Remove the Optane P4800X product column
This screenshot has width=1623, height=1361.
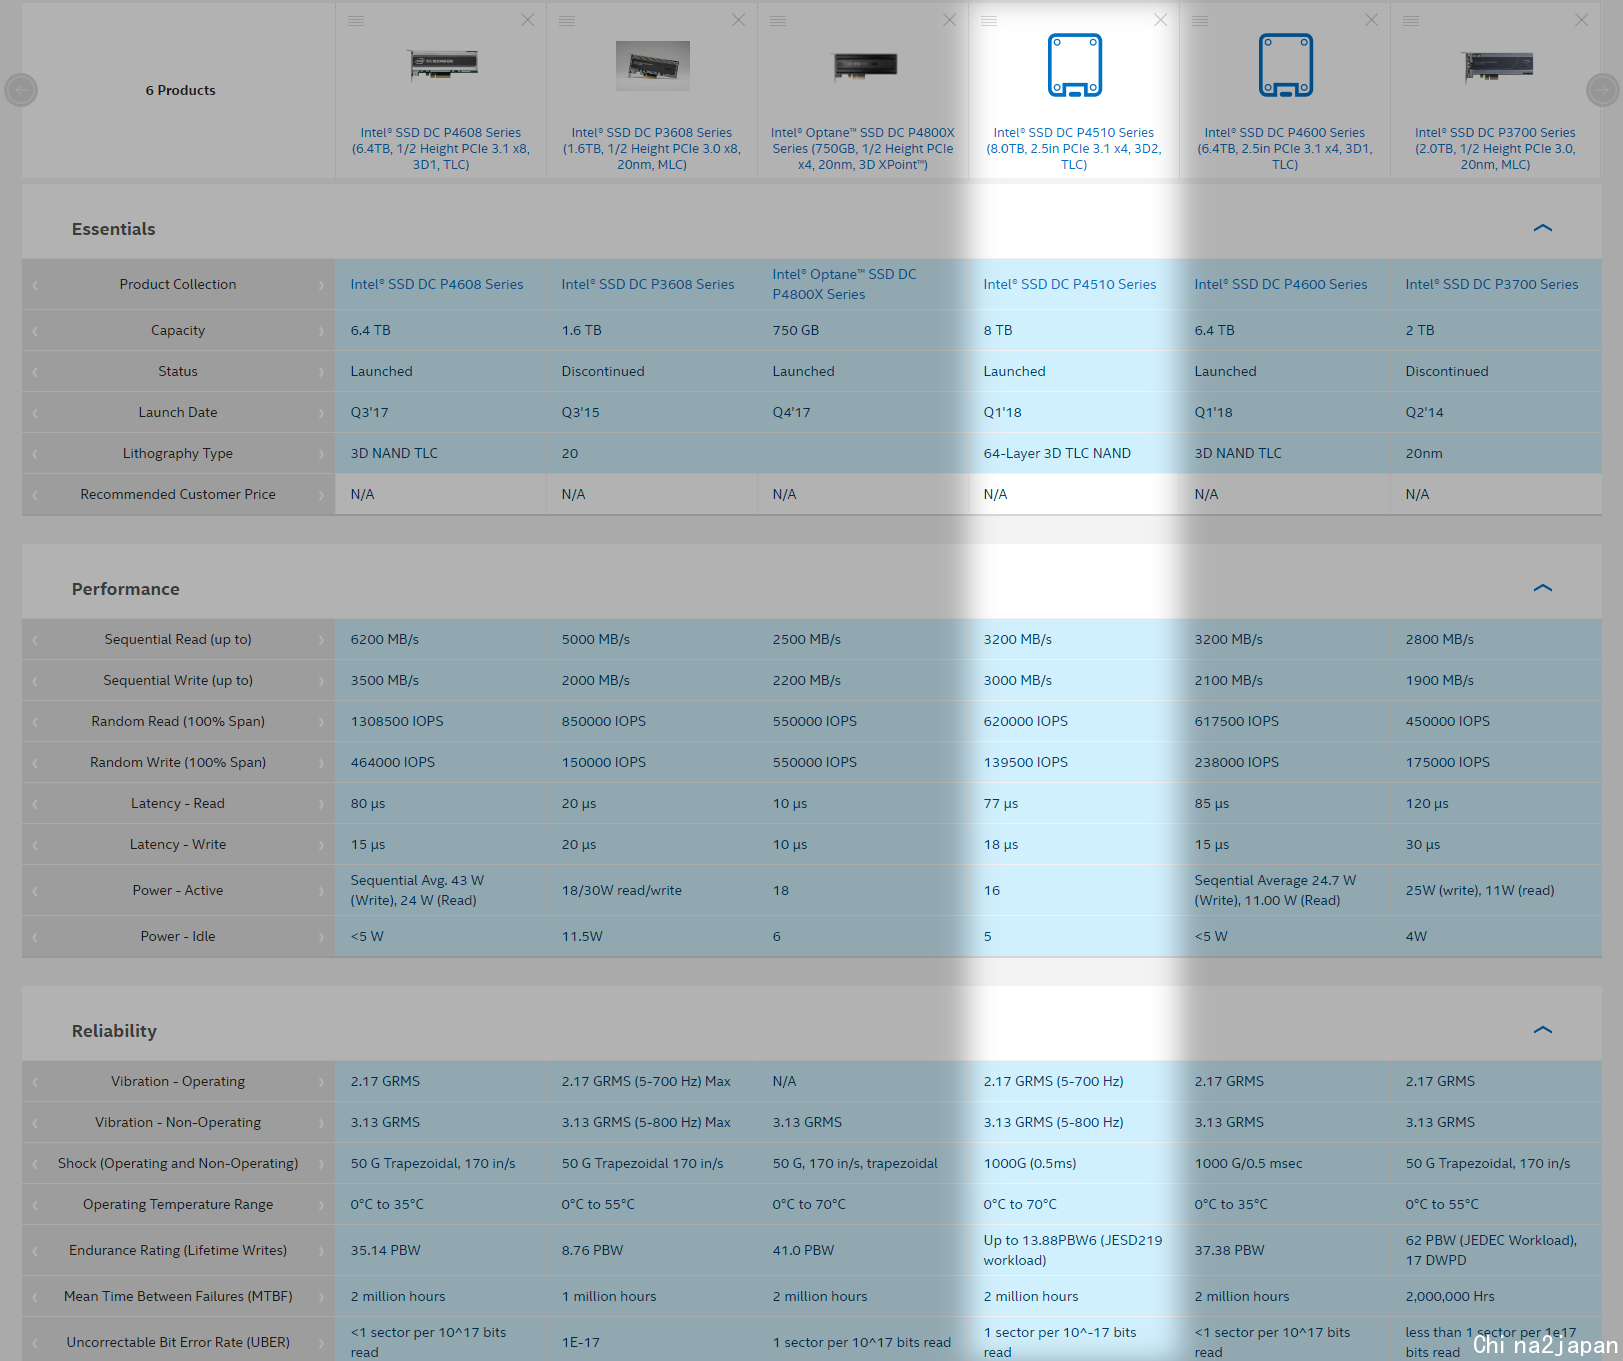(x=949, y=20)
